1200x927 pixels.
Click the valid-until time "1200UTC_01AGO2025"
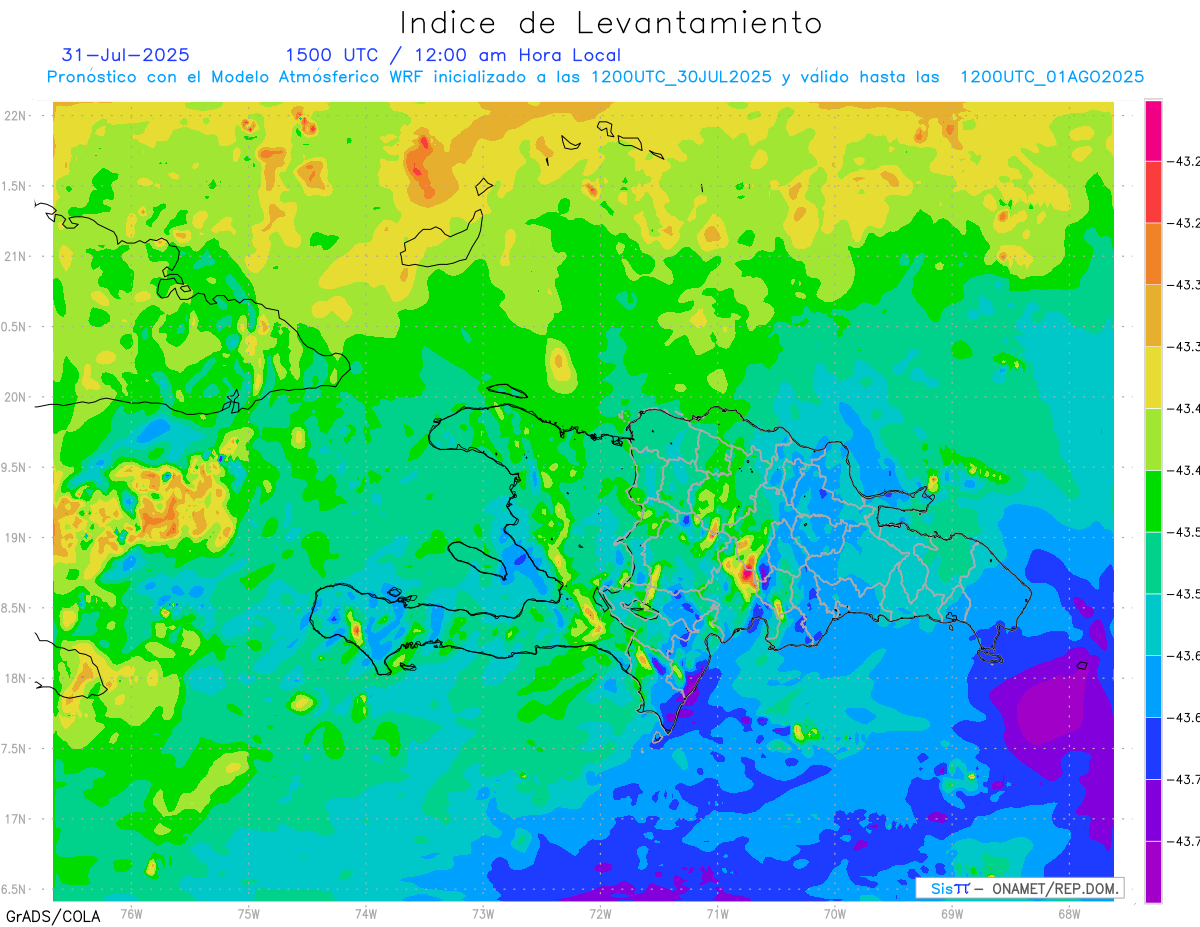(x=1052, y=77)
